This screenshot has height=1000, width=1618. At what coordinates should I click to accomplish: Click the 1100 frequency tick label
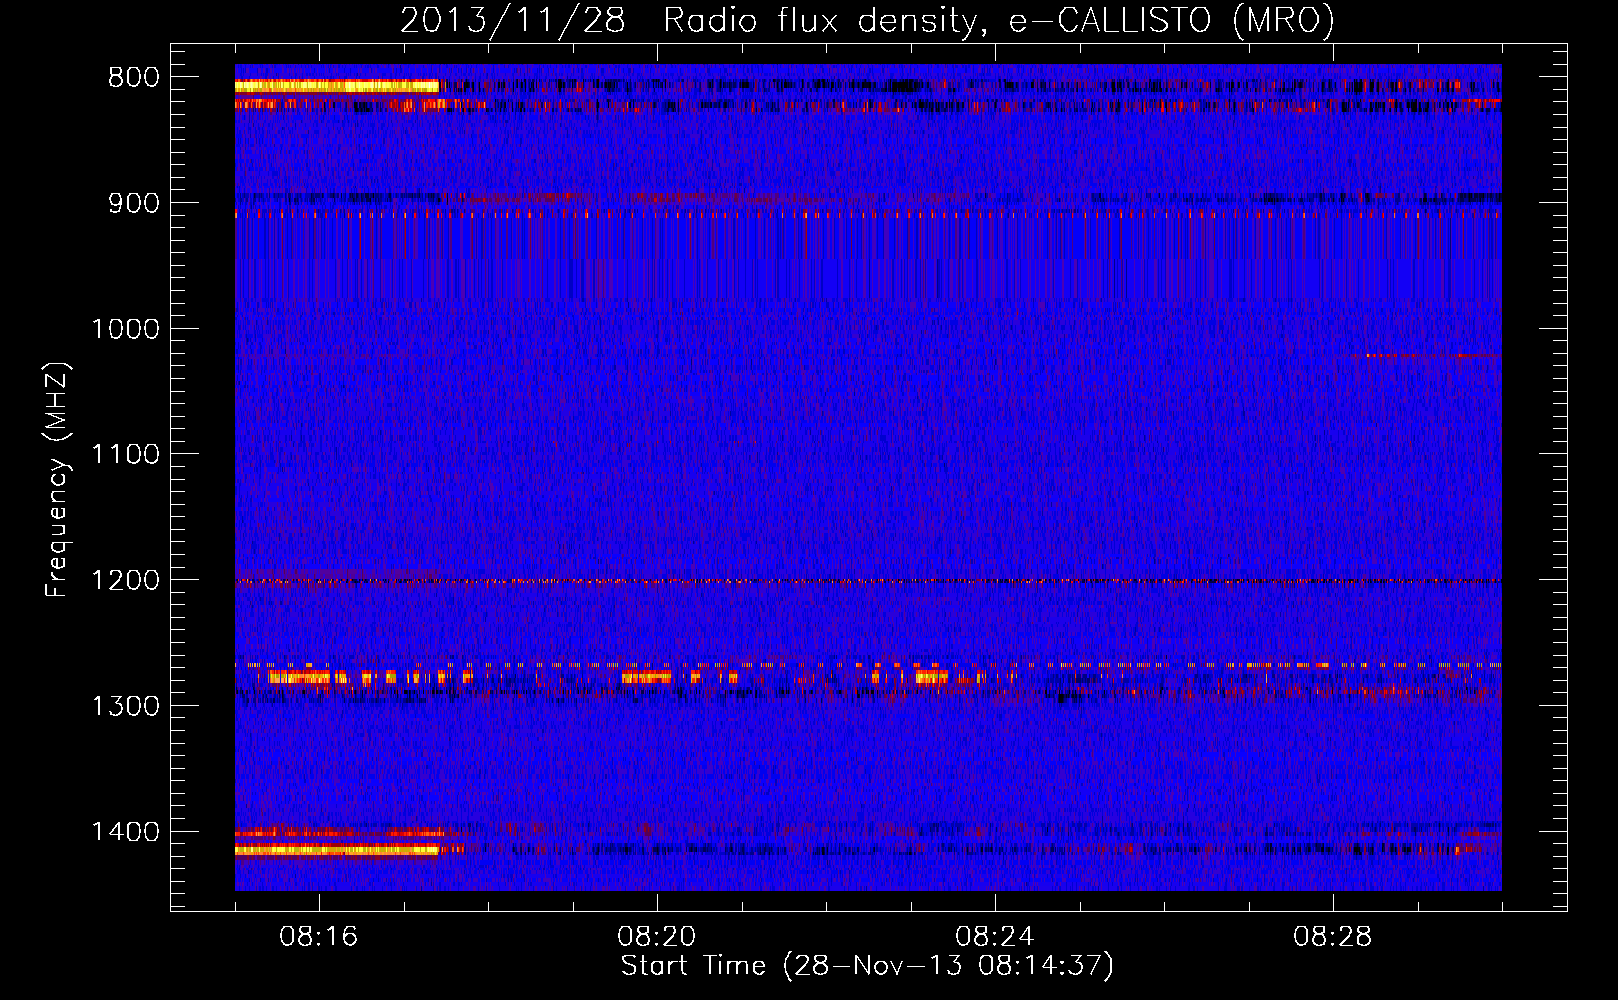coord(126,455)
